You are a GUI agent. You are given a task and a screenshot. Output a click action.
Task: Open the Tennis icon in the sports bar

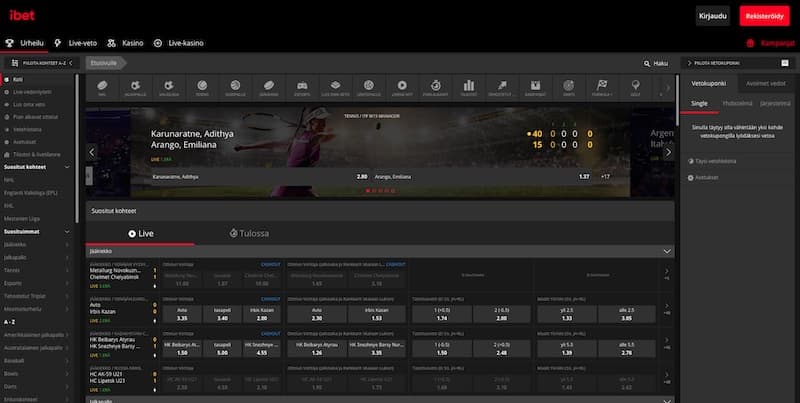pos(202,88)
